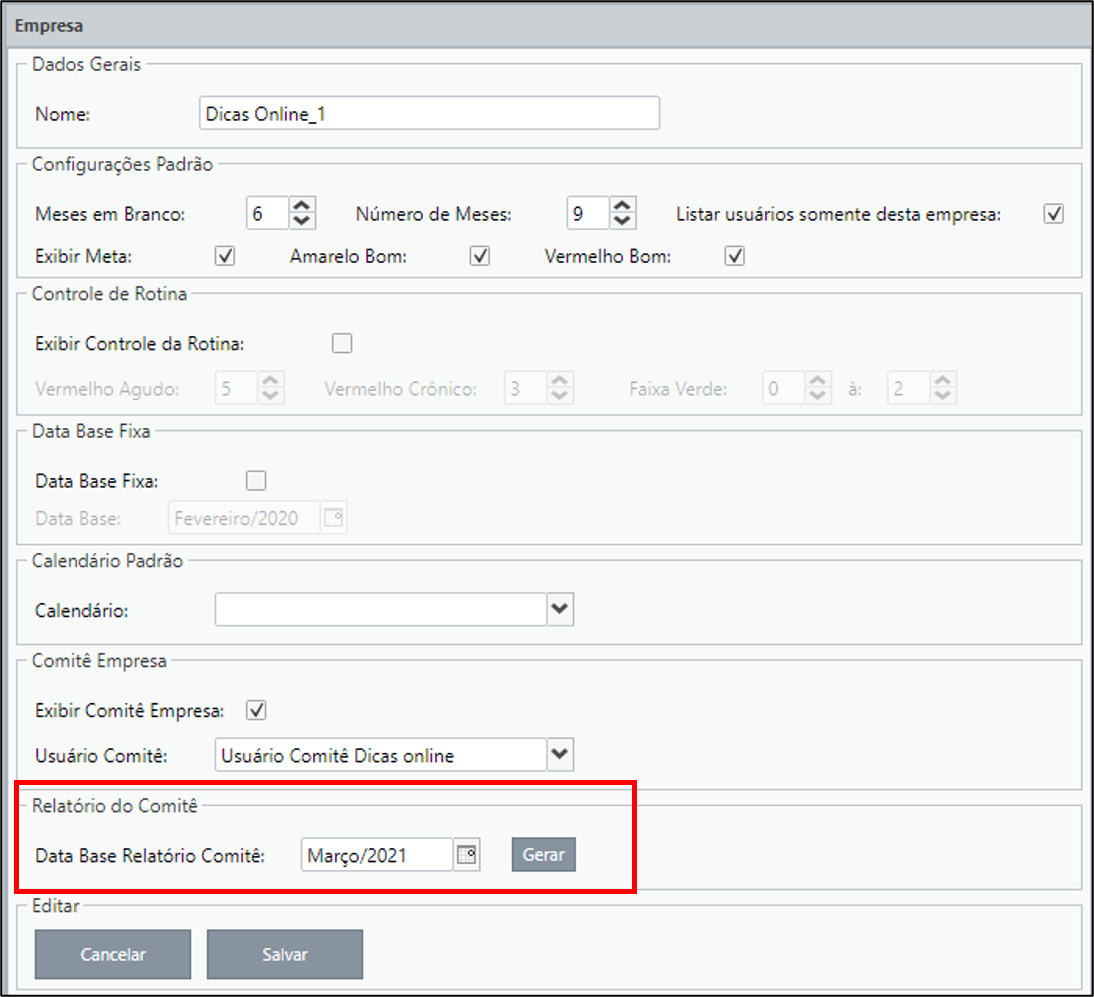This screenshot has height=997, width=1094.
Task: Click the Vermelho Agudo number field
Action: click(x=237, y=388)
